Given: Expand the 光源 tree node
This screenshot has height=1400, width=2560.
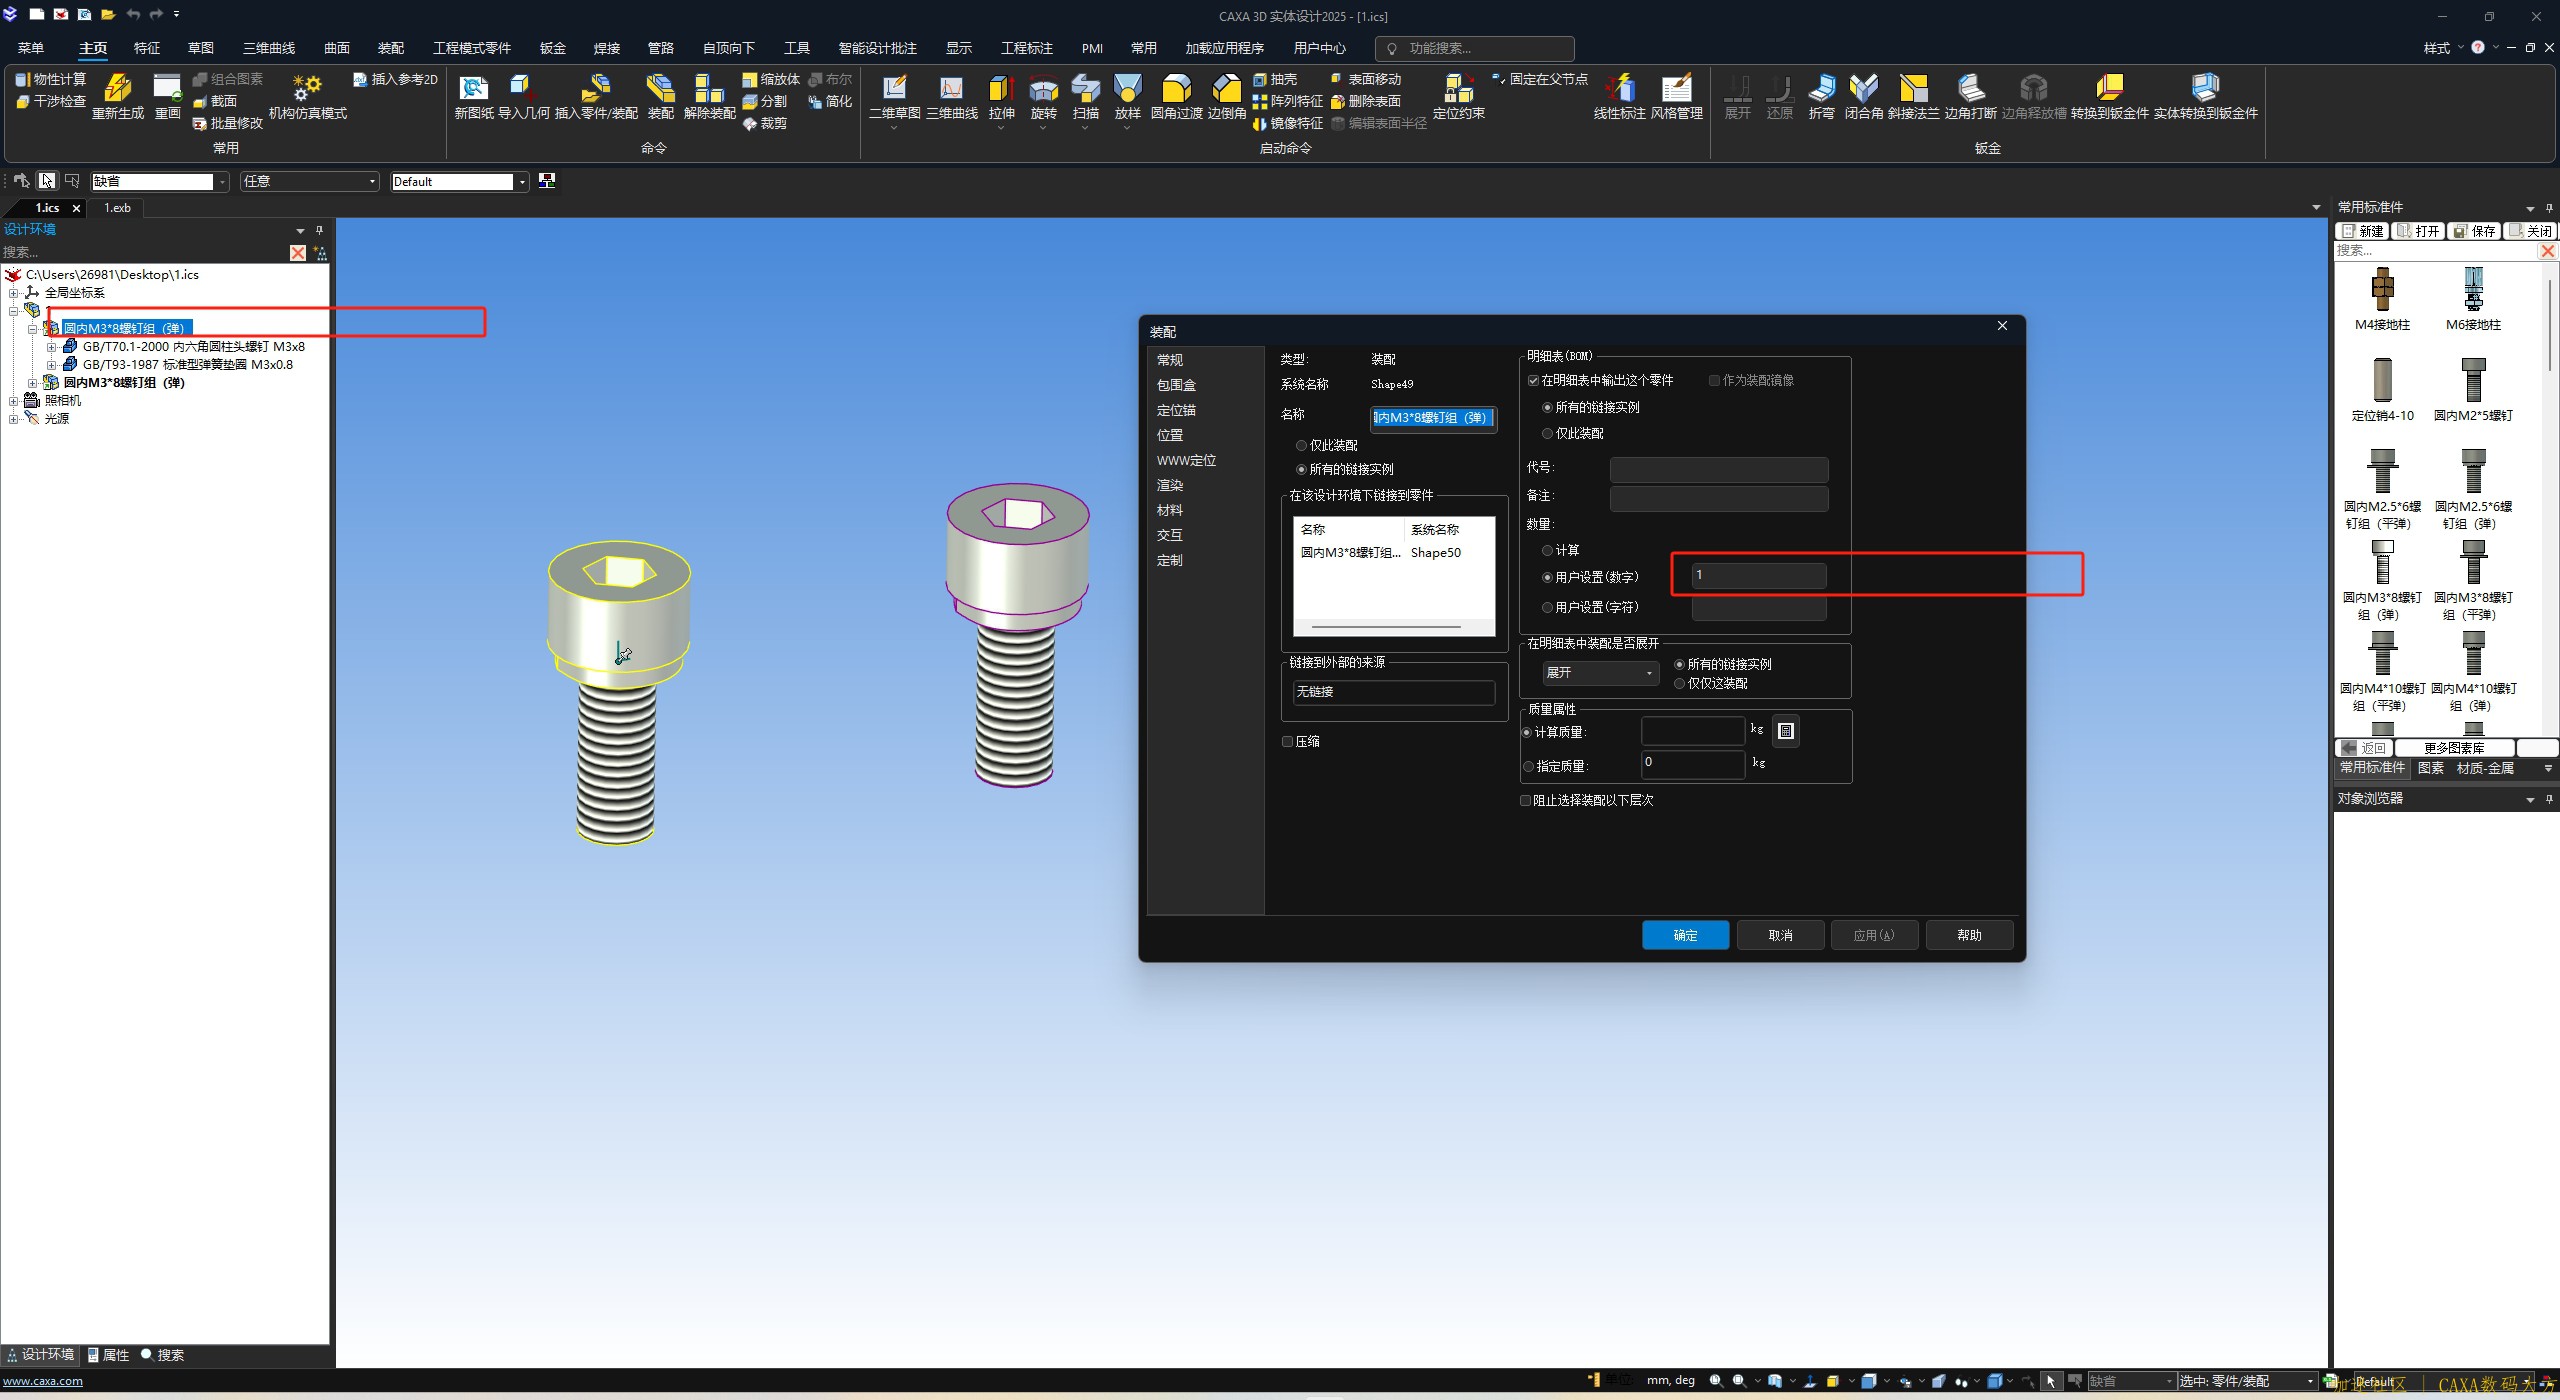Looking at the screenshot, I should [13, 418].
